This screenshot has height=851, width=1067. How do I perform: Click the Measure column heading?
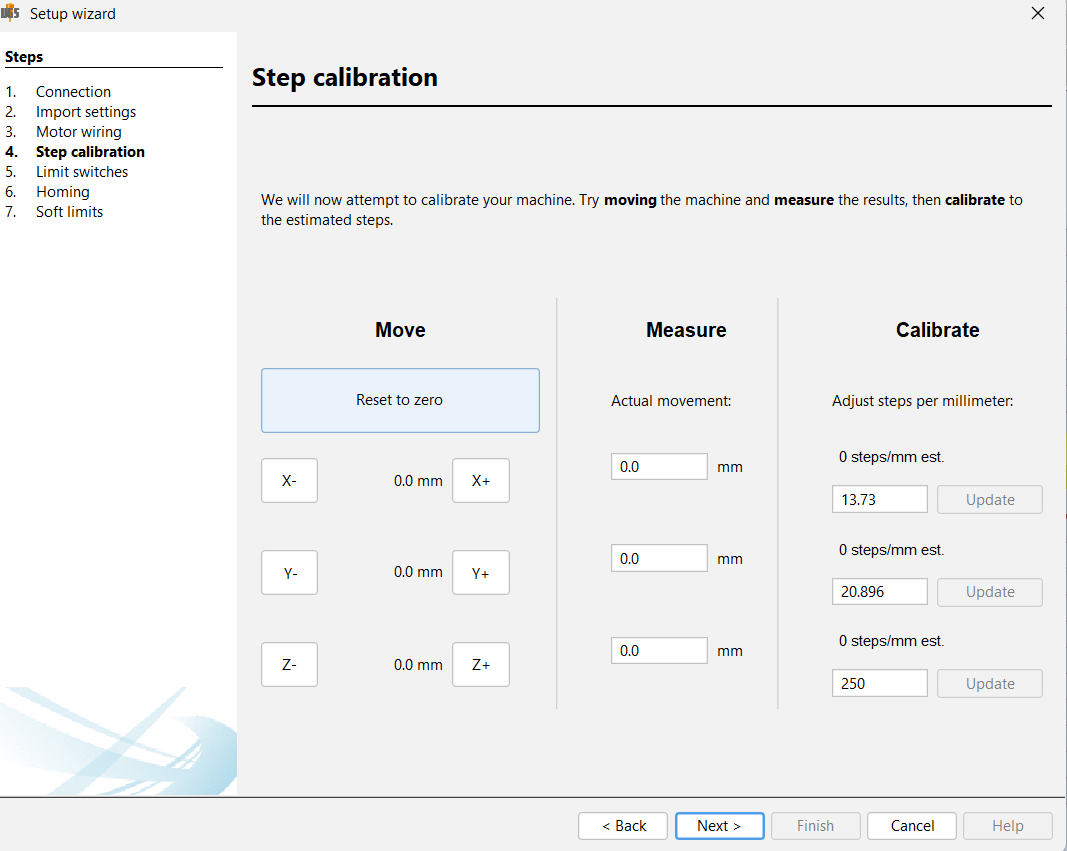point(686,330)
